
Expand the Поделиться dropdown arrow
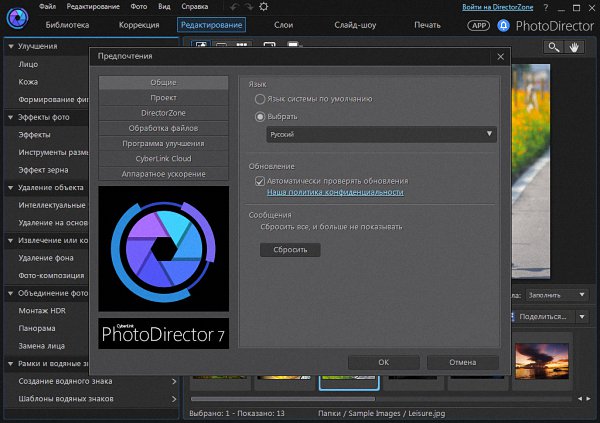[584, 315]
